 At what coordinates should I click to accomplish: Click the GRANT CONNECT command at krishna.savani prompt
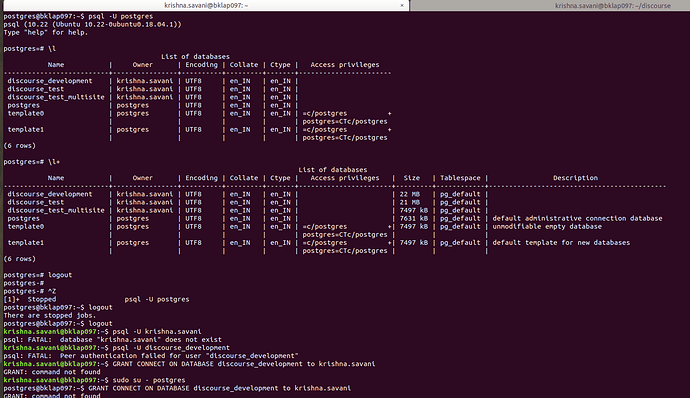click(x=189, y=364)
